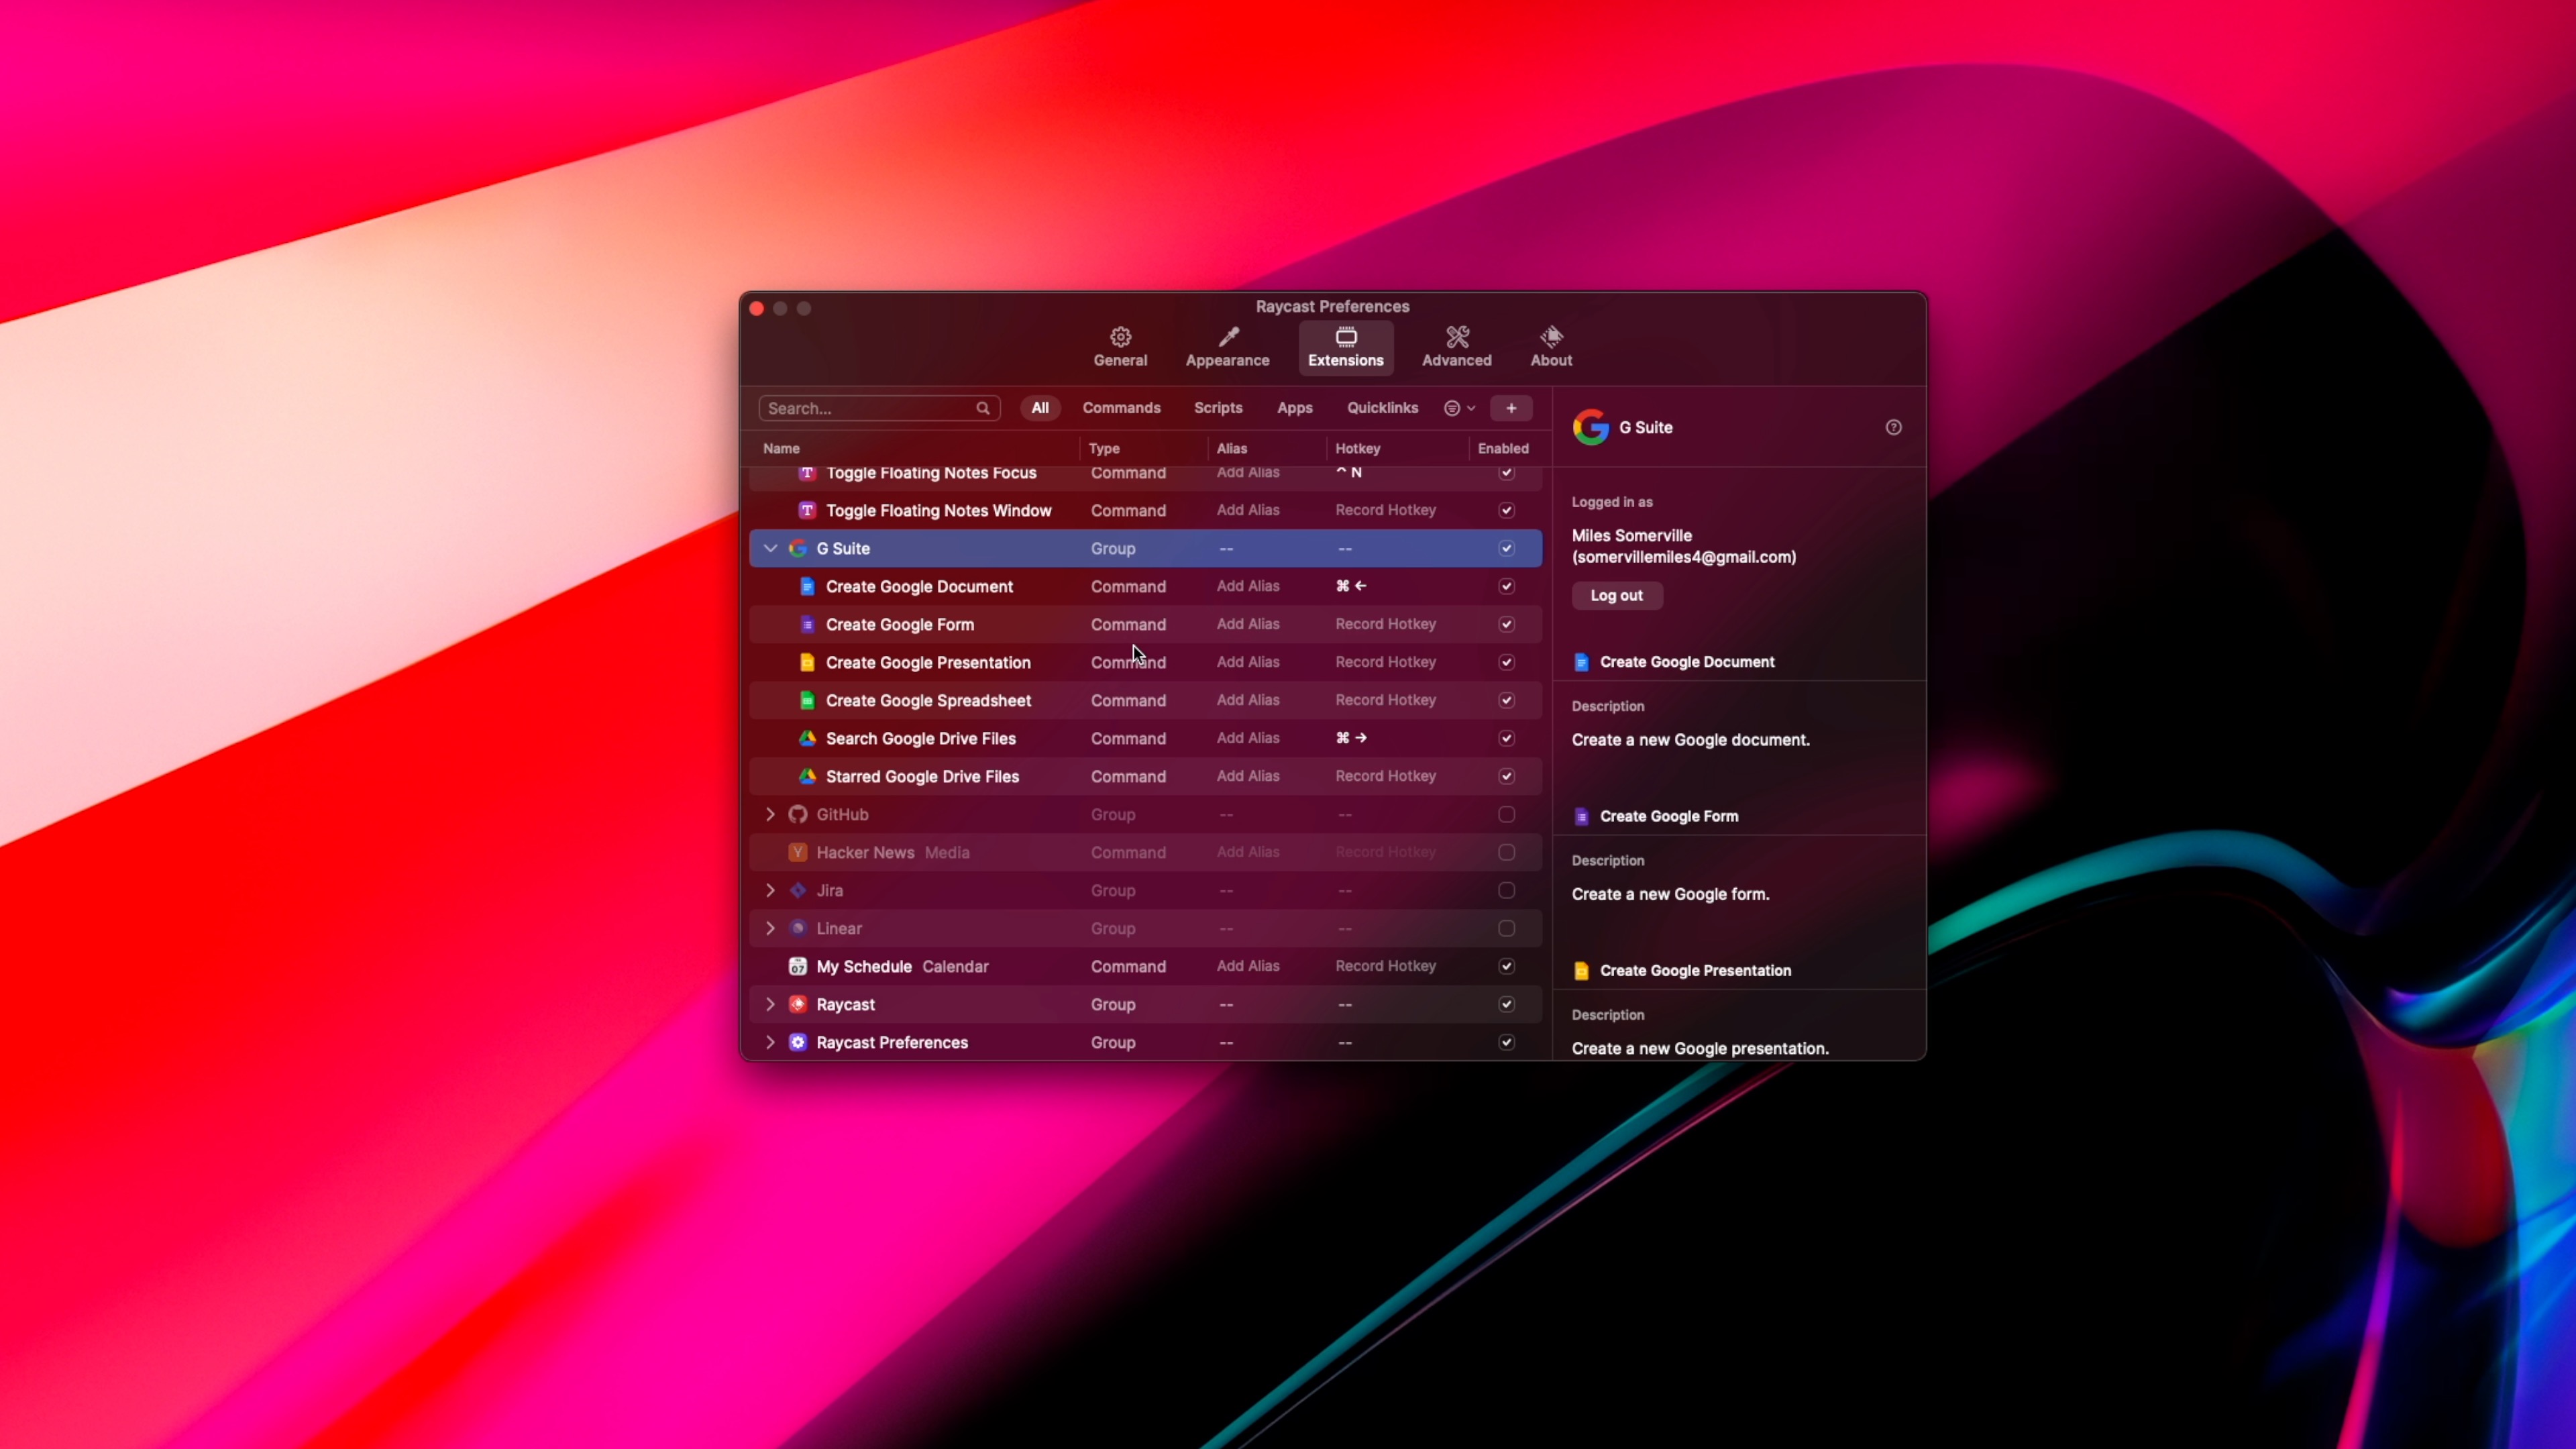
Task: Log out of the G Suite account
Action: pos(1616,595)
